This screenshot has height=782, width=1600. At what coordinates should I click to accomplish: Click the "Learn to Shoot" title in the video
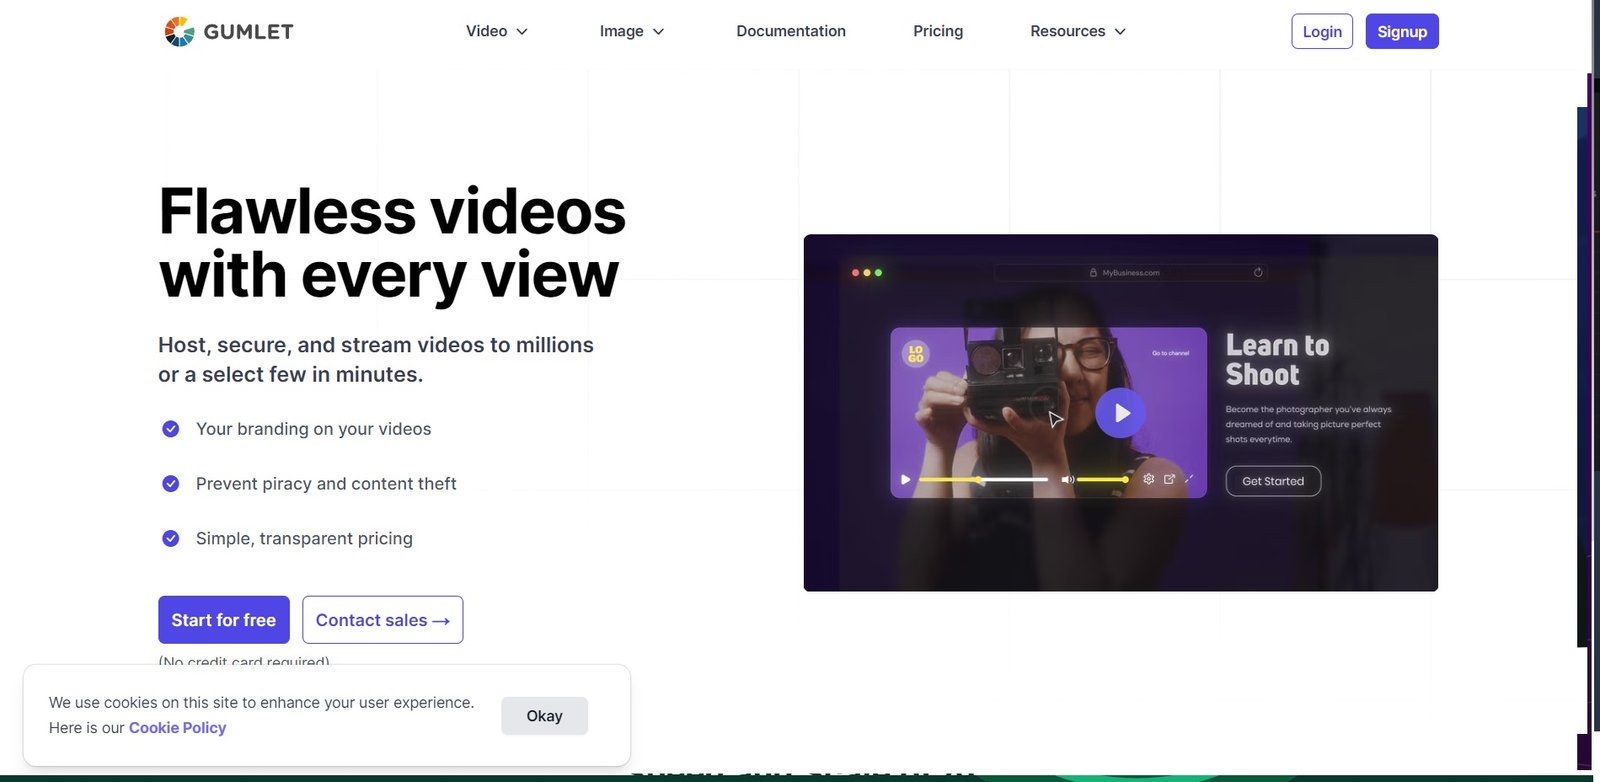pos(1277,360)
